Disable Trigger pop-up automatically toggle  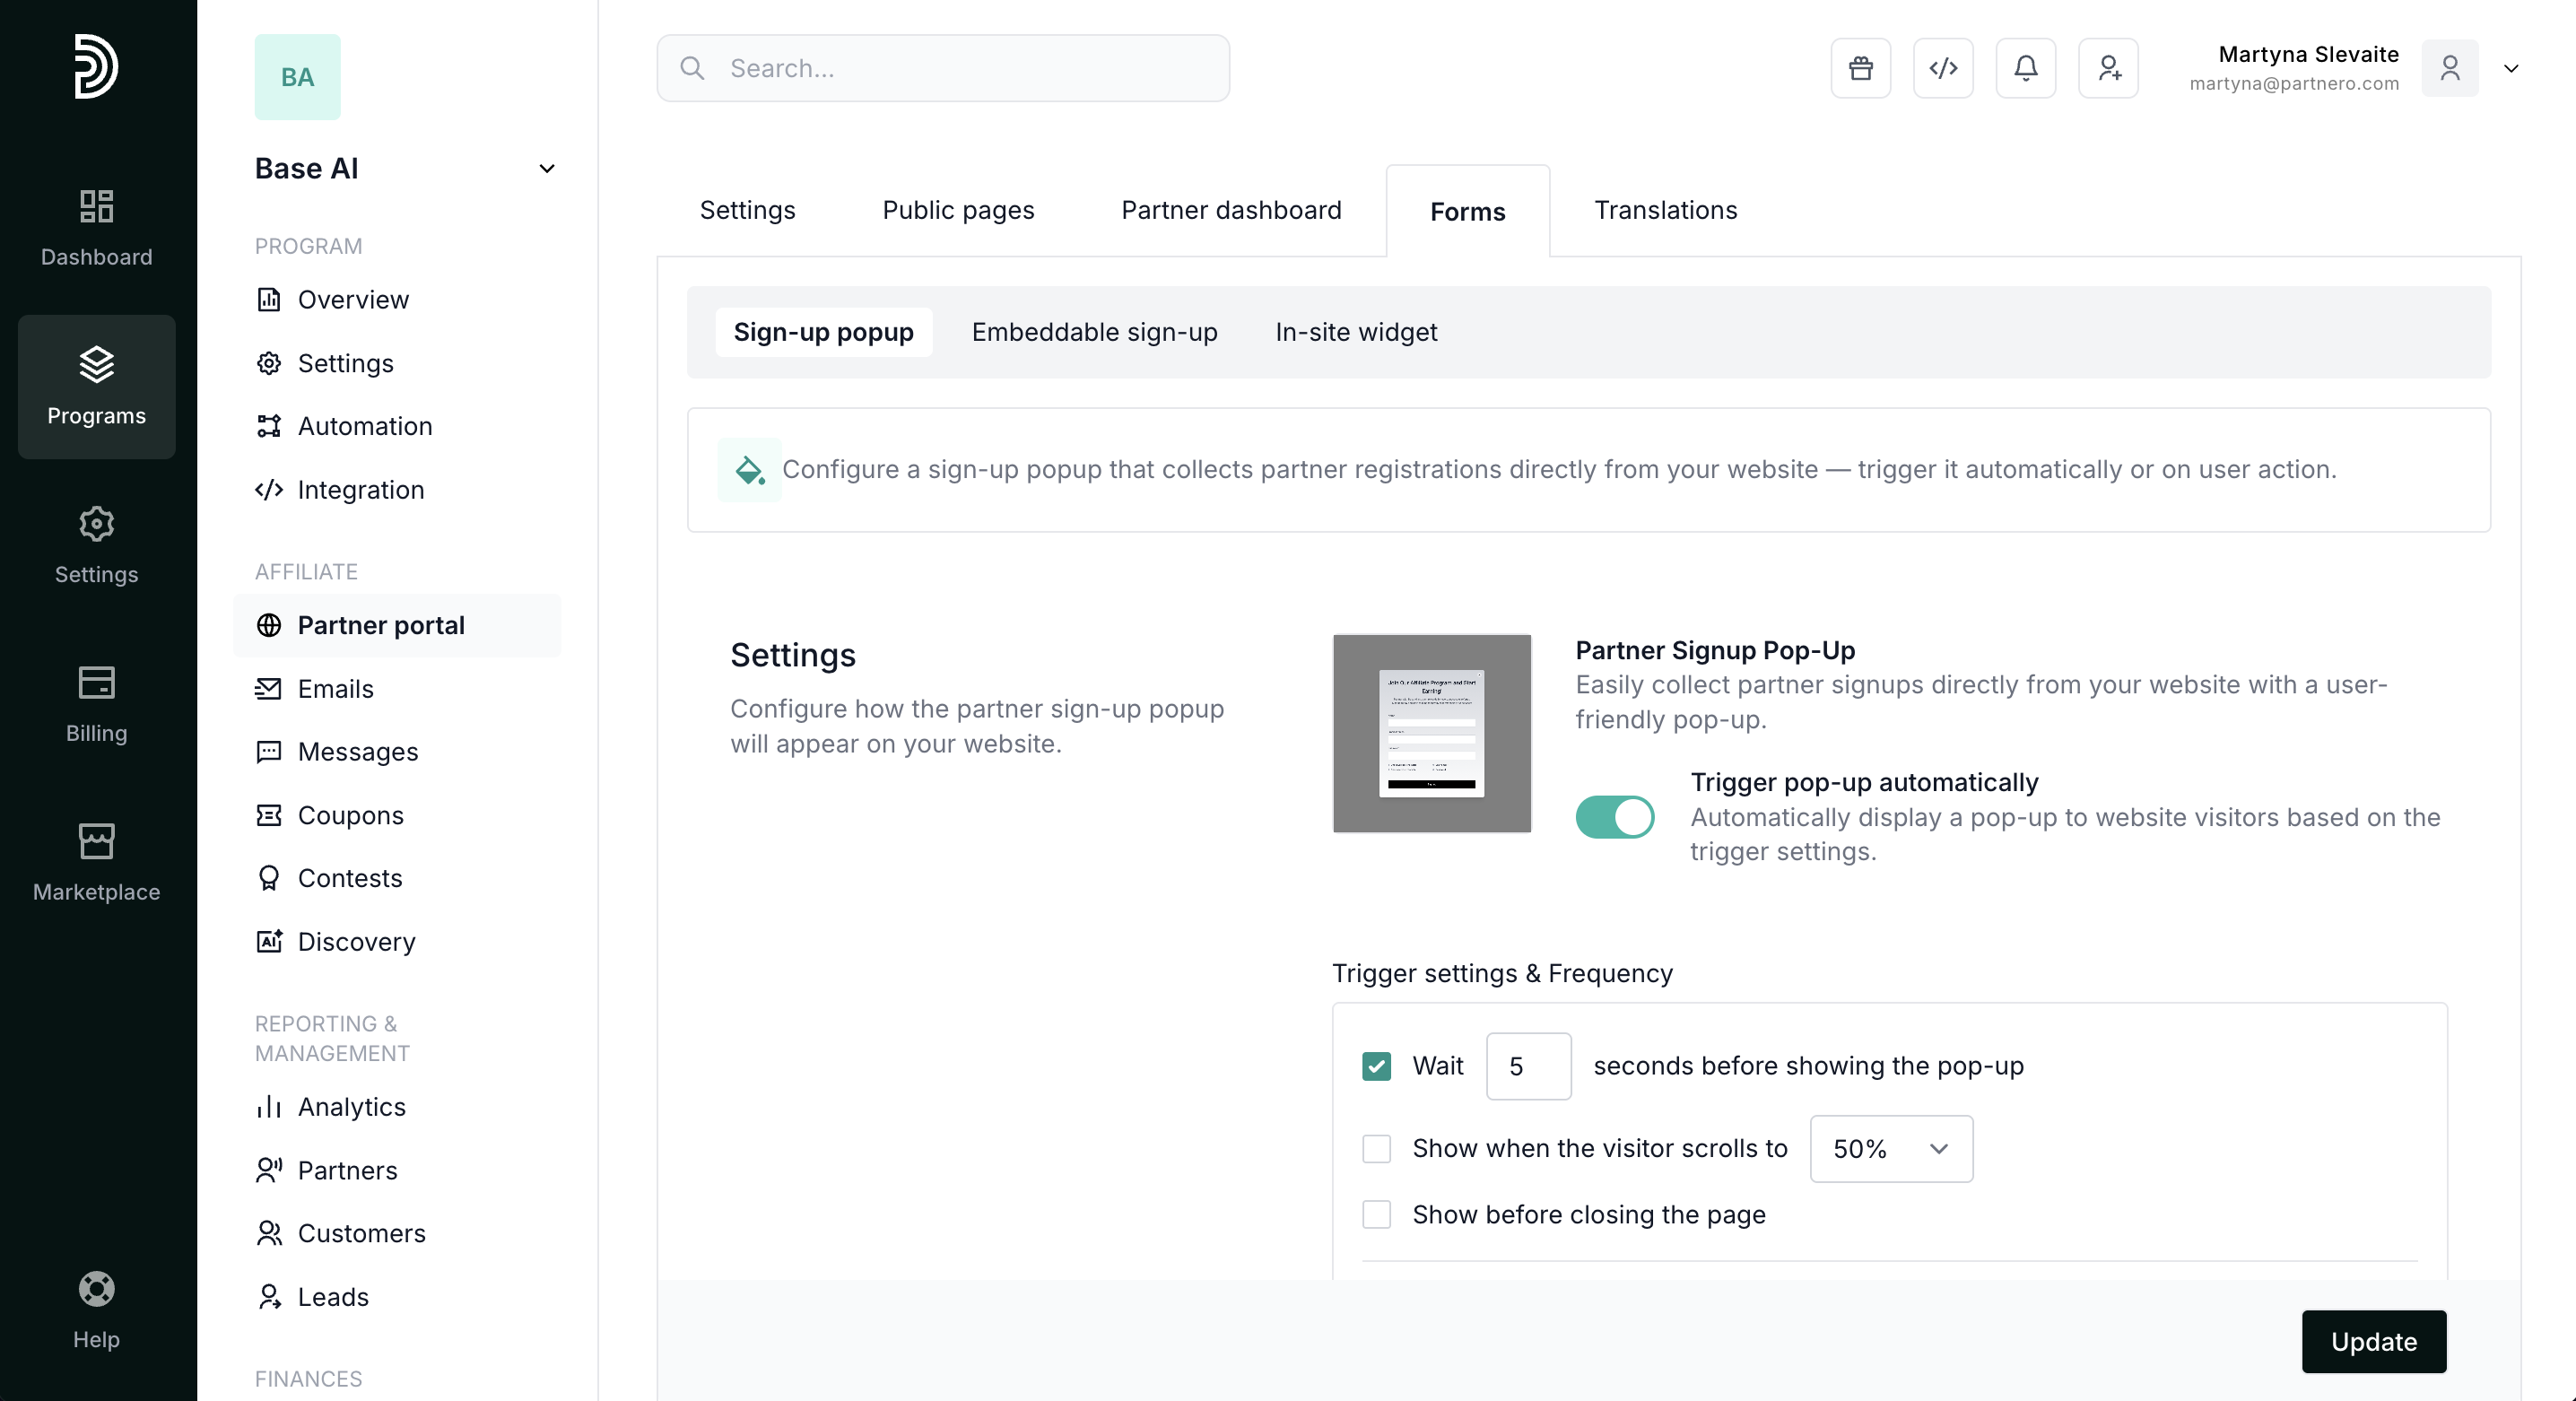point(1614,817)
